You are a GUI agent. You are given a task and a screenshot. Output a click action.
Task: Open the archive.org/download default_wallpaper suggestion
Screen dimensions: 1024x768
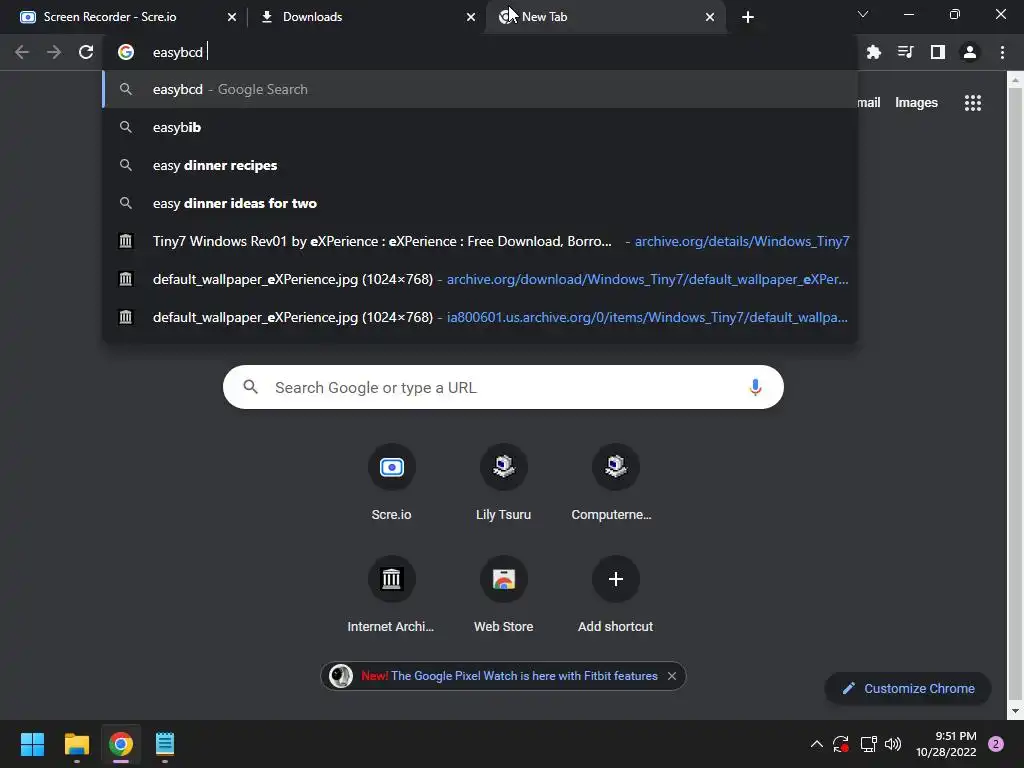(480, 279)
